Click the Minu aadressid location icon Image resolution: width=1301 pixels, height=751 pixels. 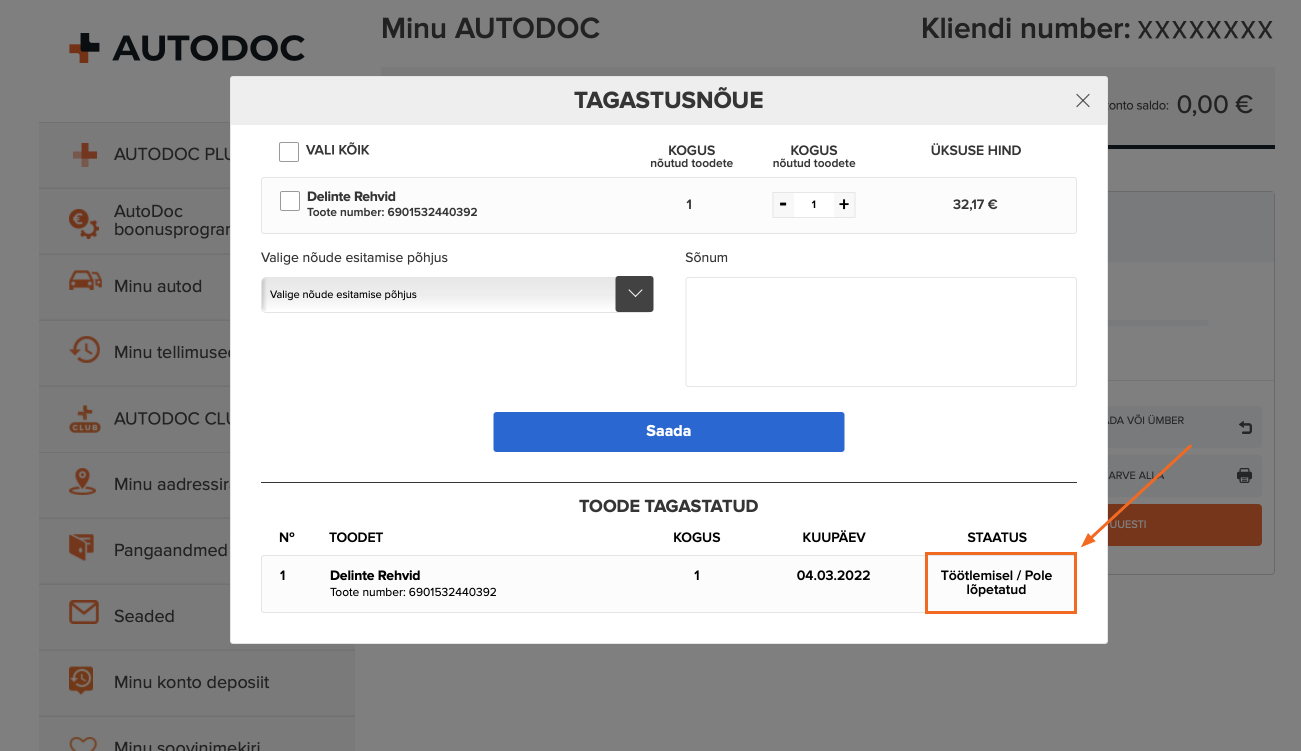84,484
